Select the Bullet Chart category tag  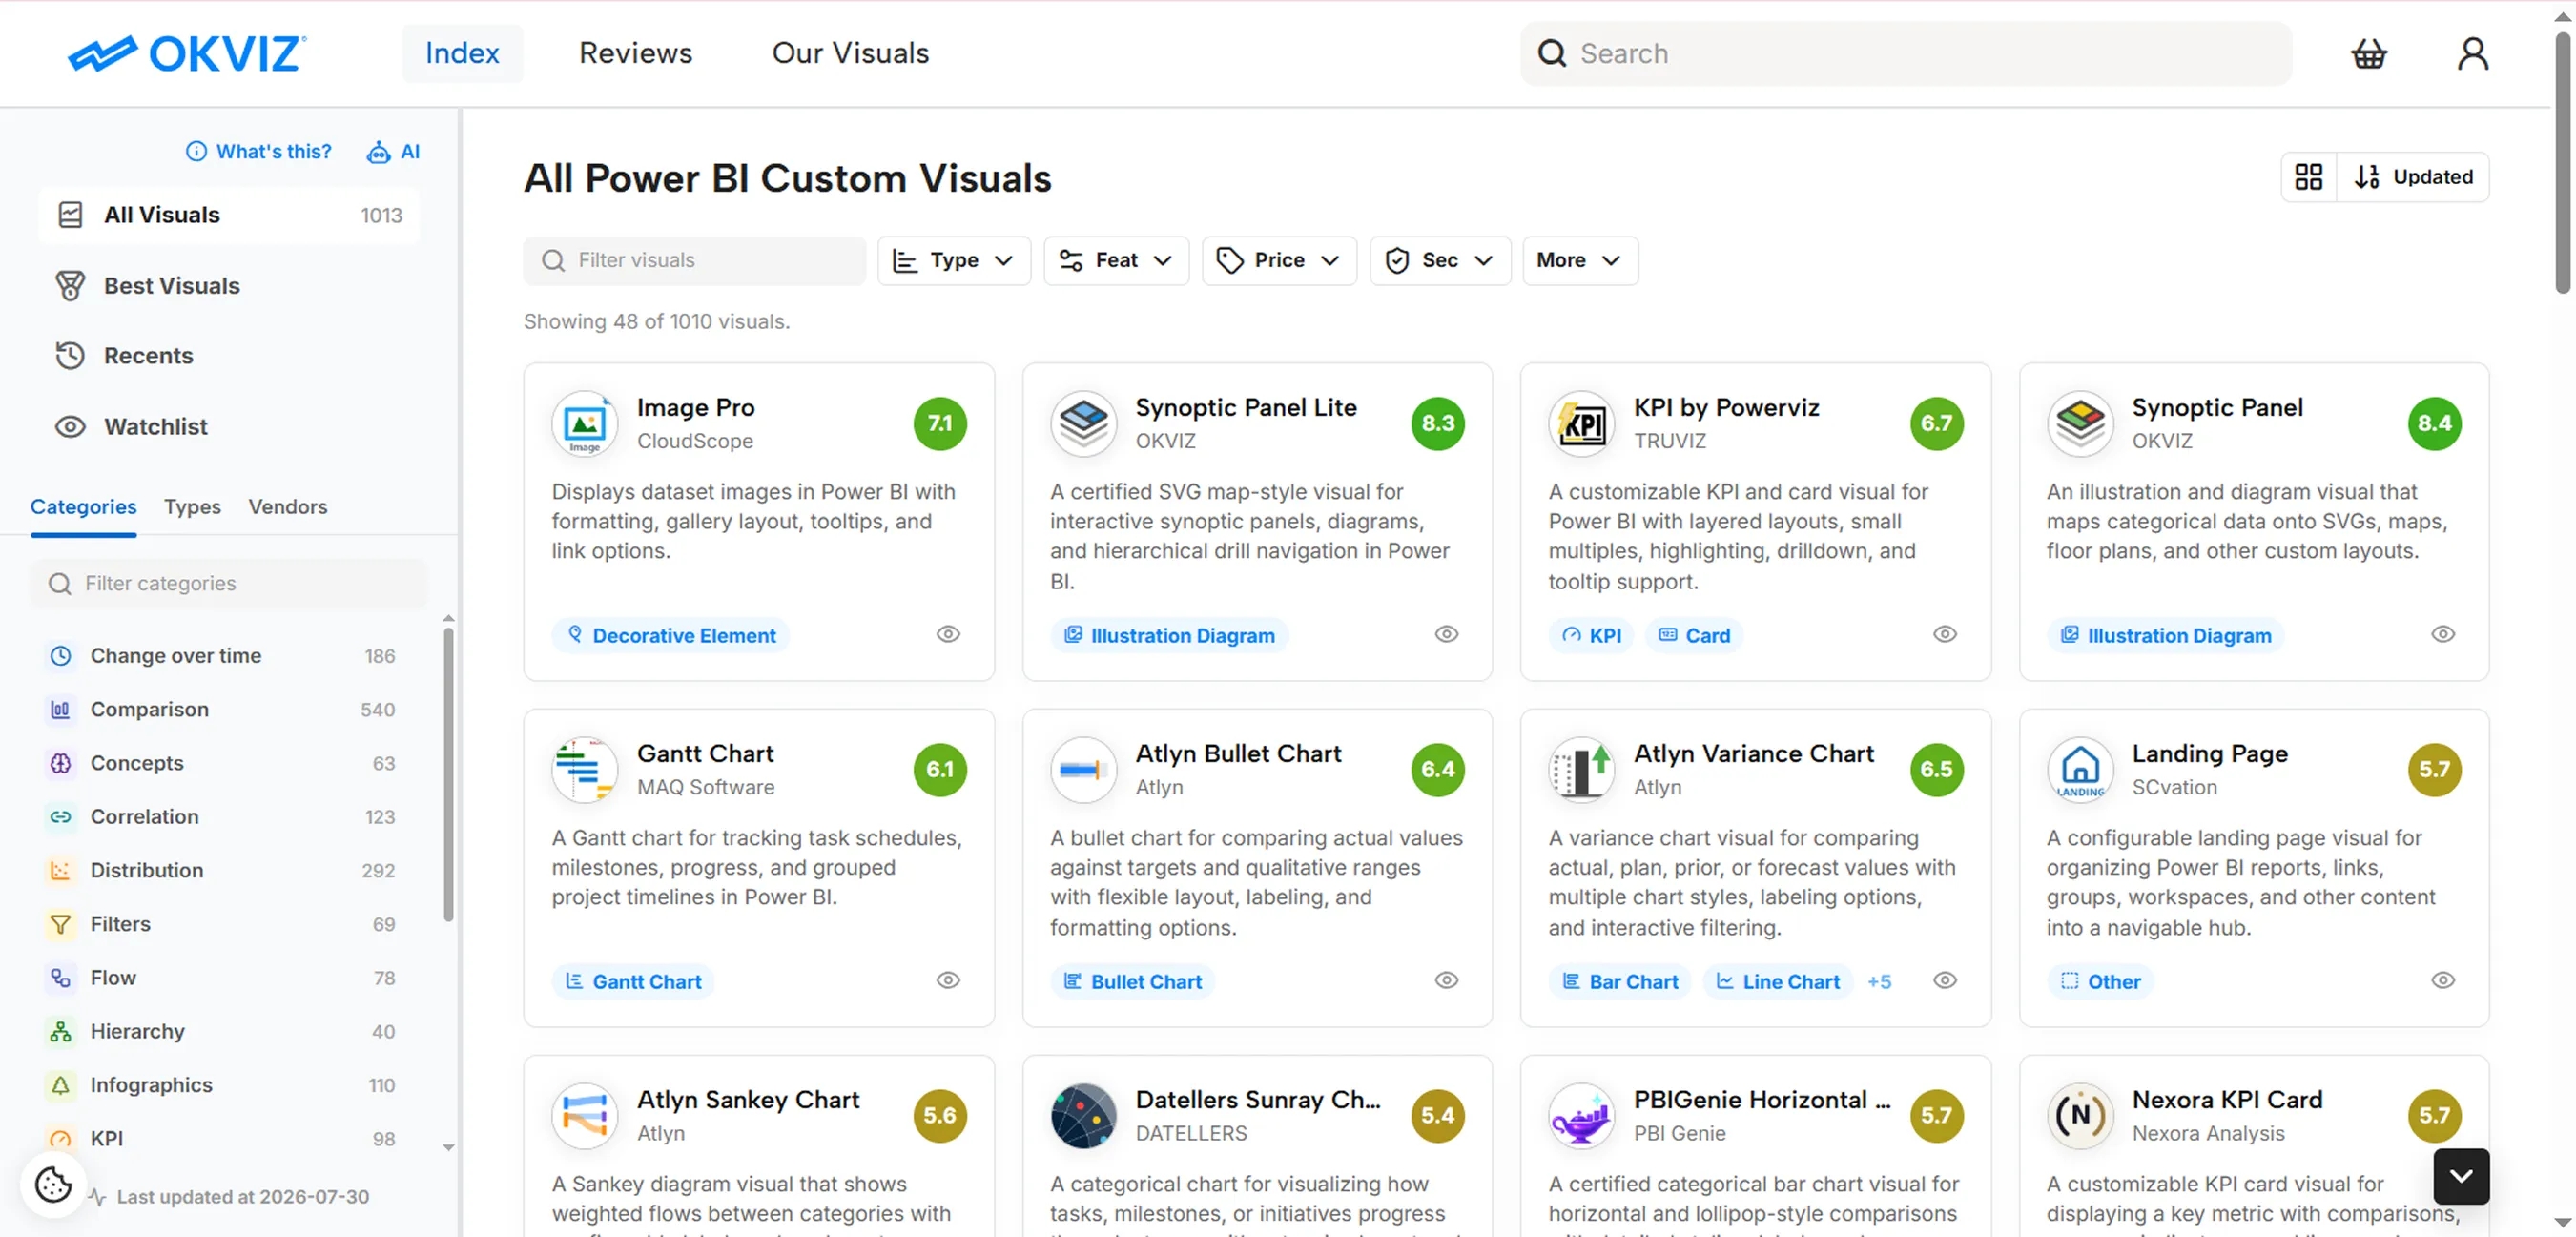tap(1133, 982)
